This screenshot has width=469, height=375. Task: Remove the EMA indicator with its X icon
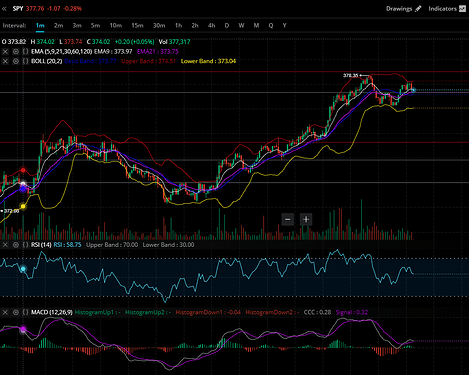click(5, 52)
